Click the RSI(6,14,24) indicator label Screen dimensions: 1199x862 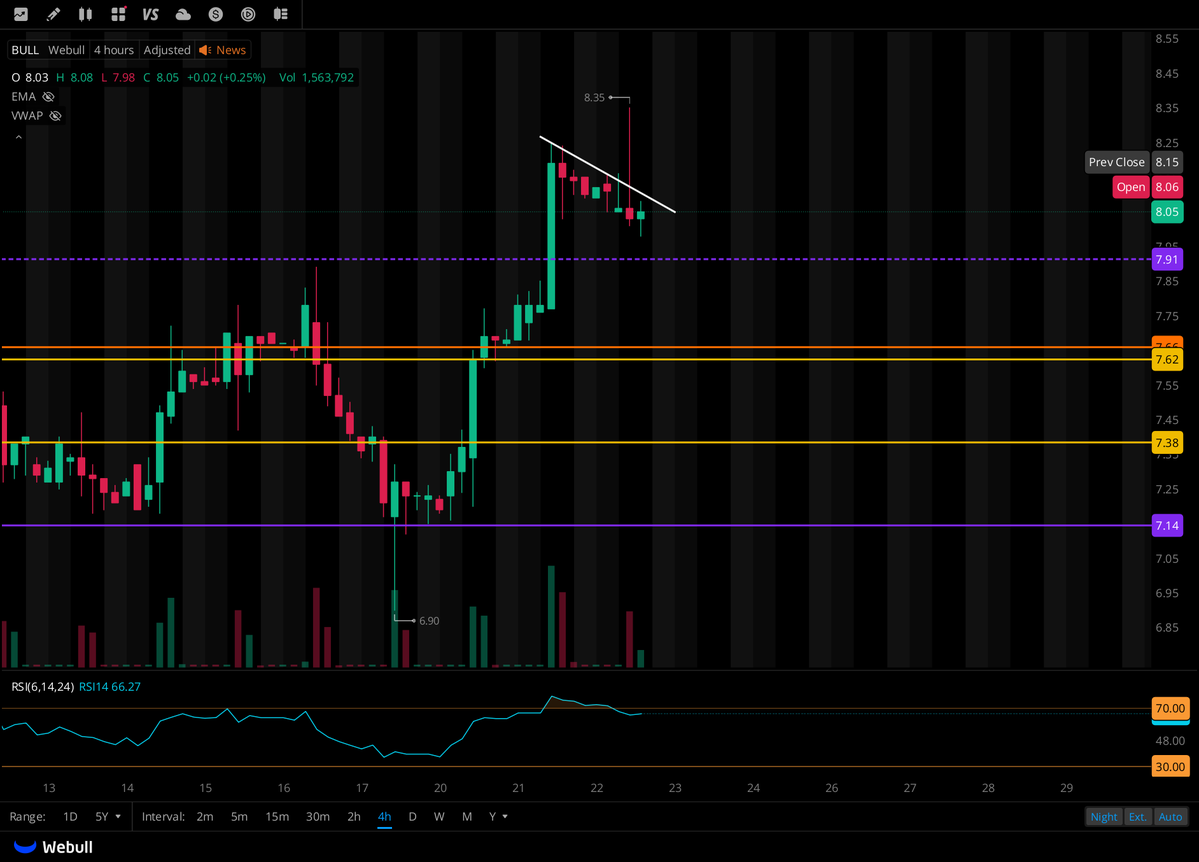pyautogui.click(x=43, y=687)
